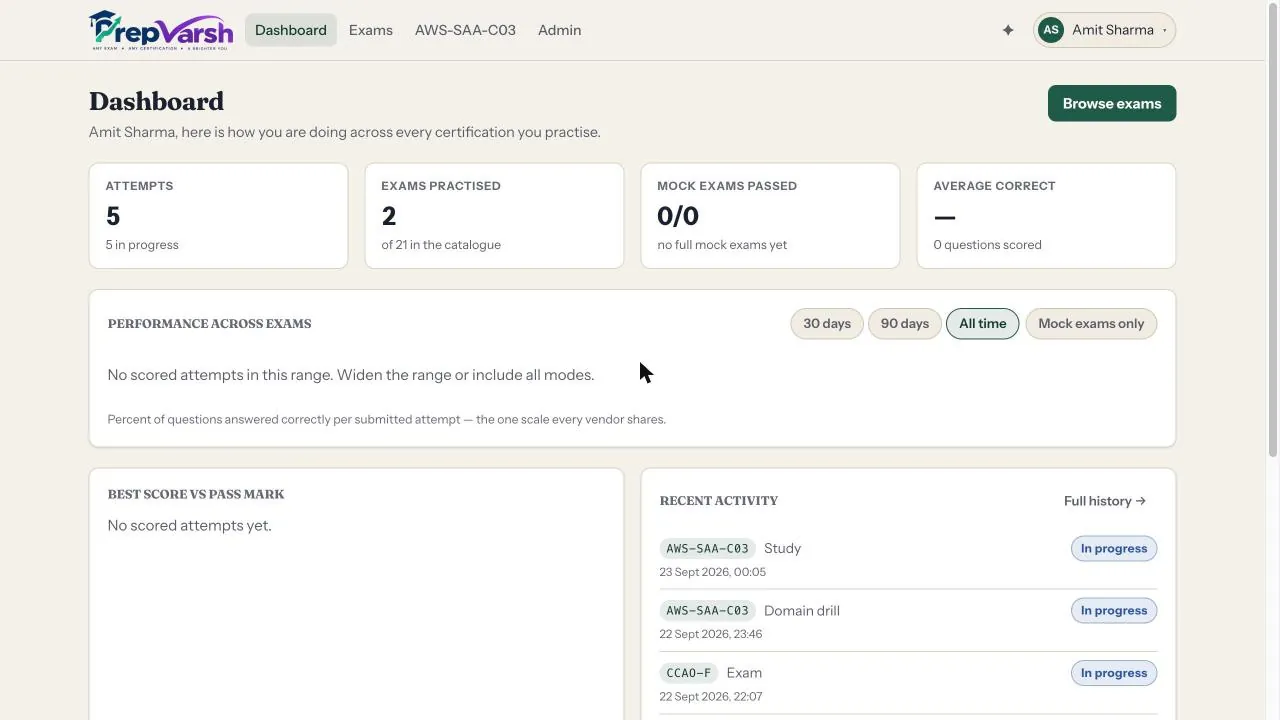Click the Recent activity heading
The height and width of the screenshot is (720, 1280).
point(718,501)
